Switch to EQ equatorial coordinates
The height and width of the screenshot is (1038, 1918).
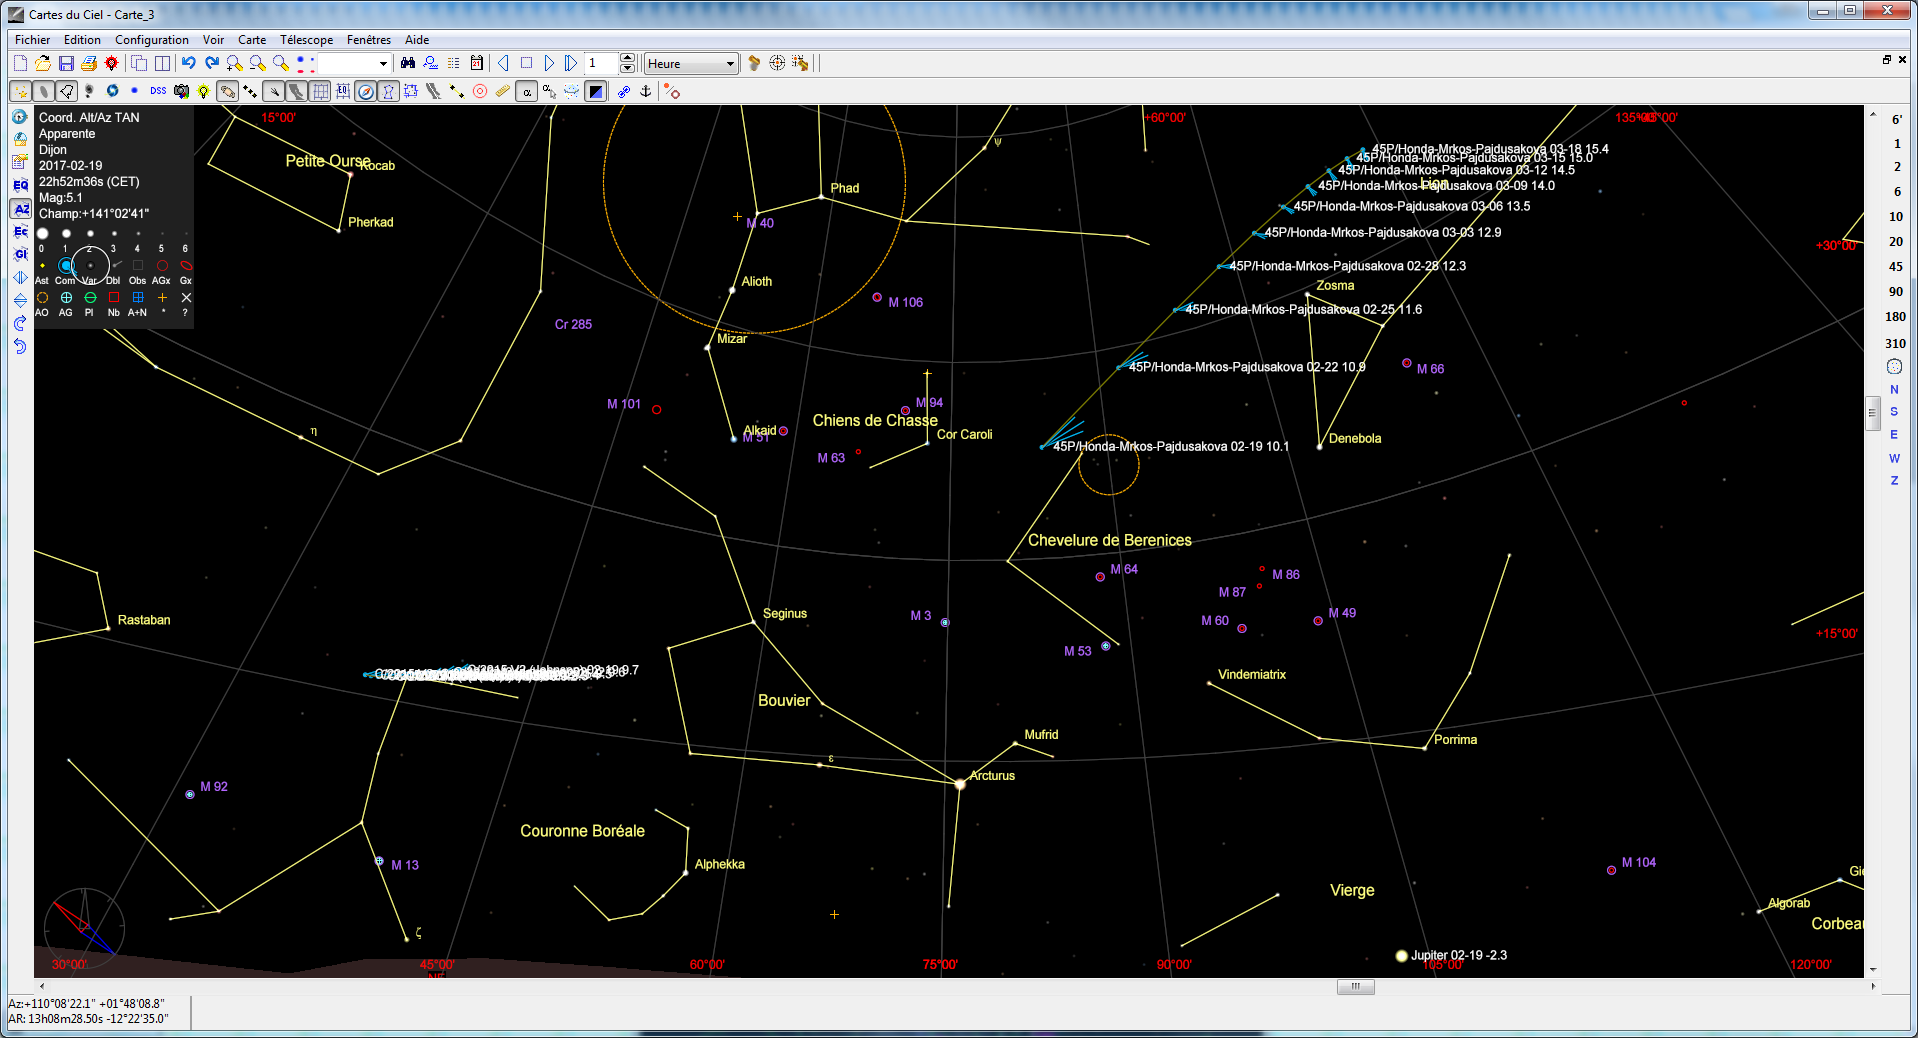20,185
